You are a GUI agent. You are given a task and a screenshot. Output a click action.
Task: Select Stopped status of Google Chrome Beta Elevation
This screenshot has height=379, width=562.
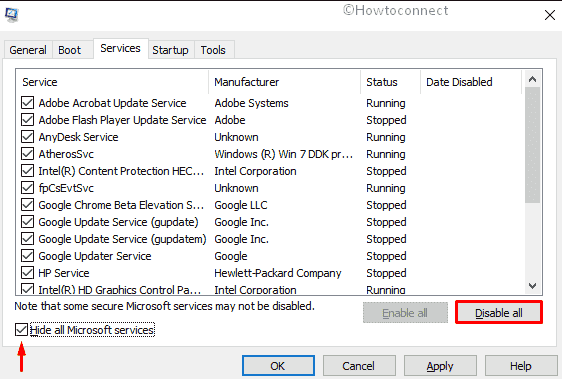(386, 205)
